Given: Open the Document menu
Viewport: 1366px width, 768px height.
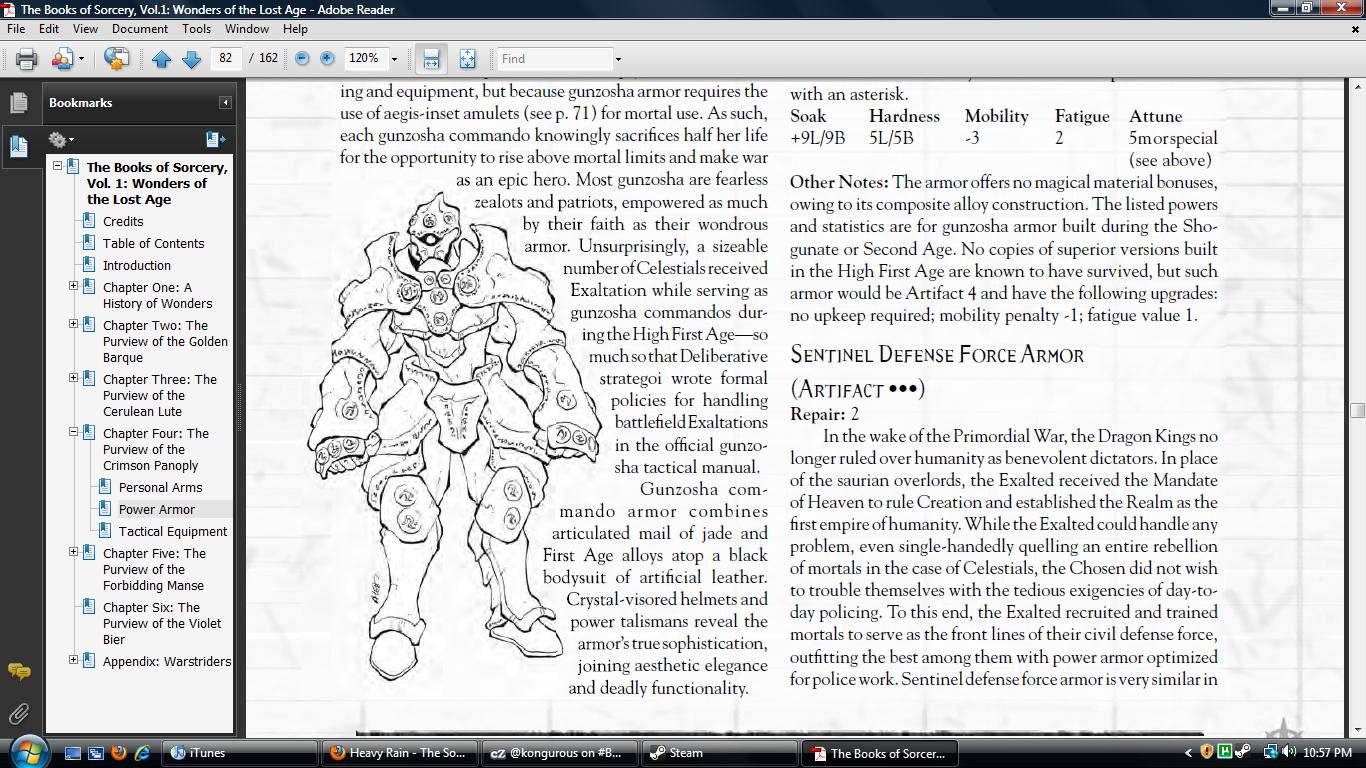Looking at the screenshot, I should pyautogui.click(x=140, y=29).
